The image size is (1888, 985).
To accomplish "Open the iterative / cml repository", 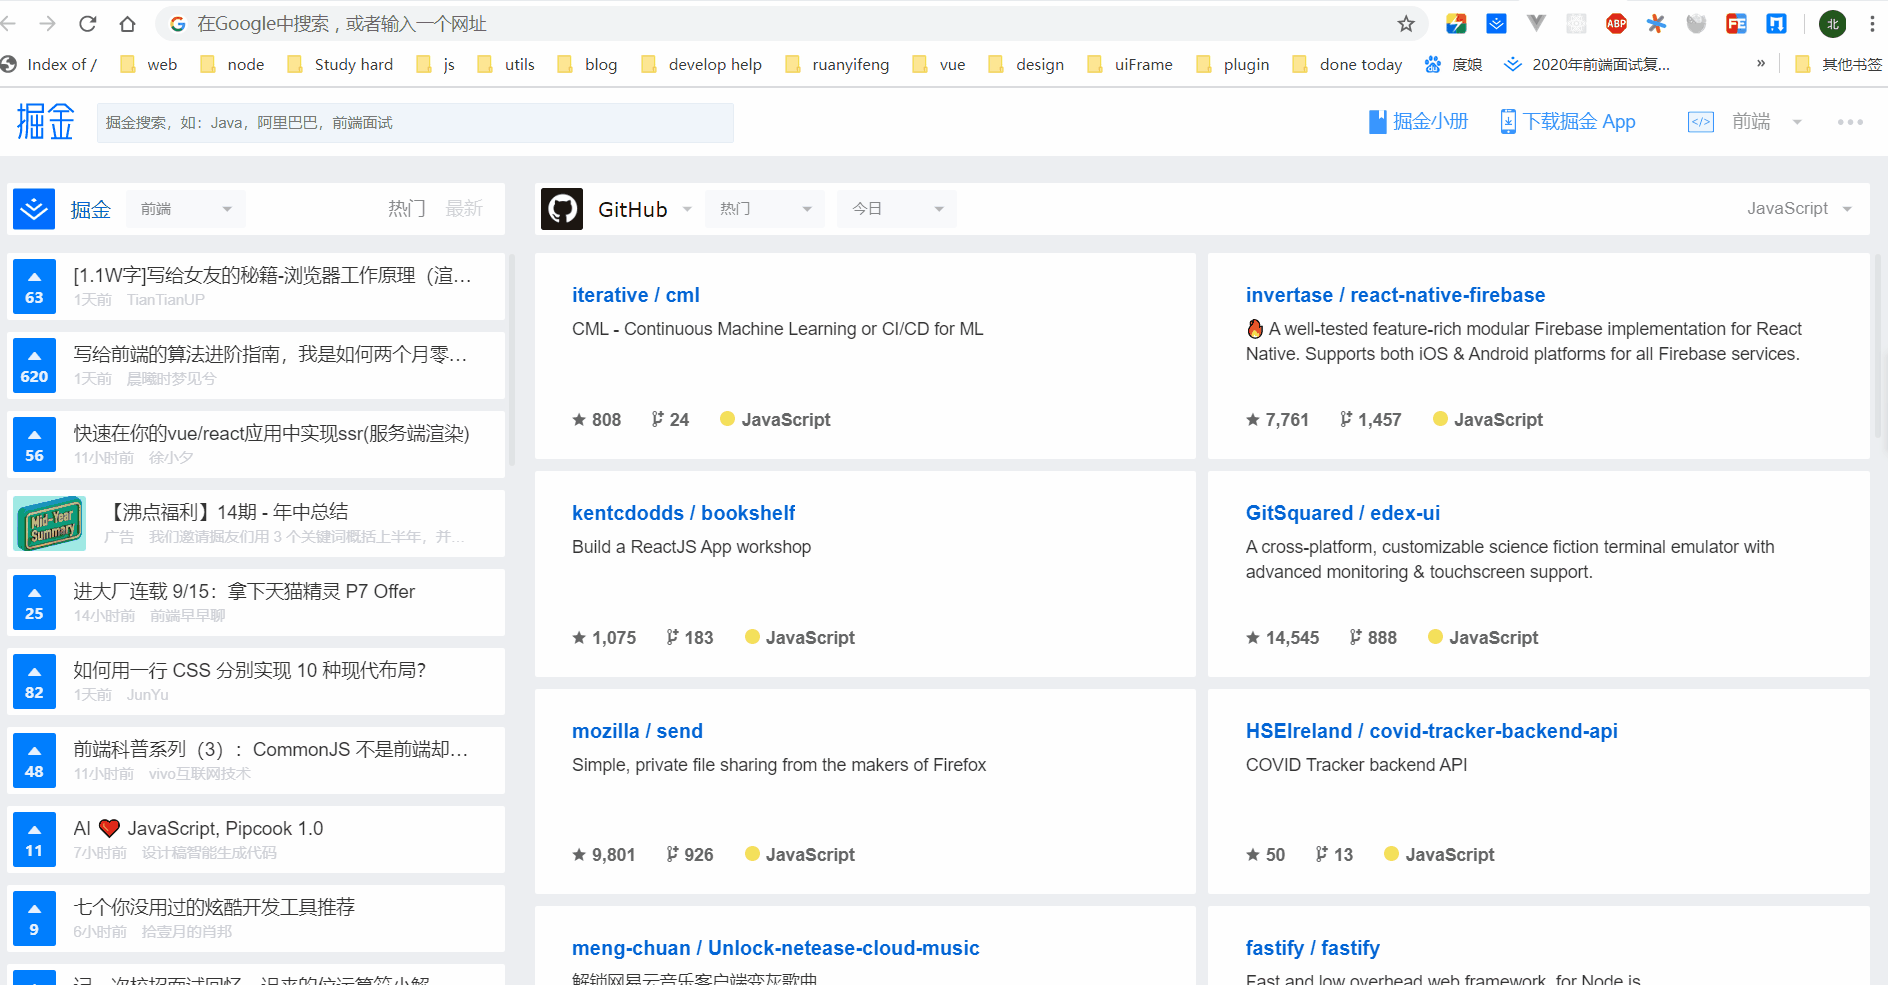I will coord(636,295).
